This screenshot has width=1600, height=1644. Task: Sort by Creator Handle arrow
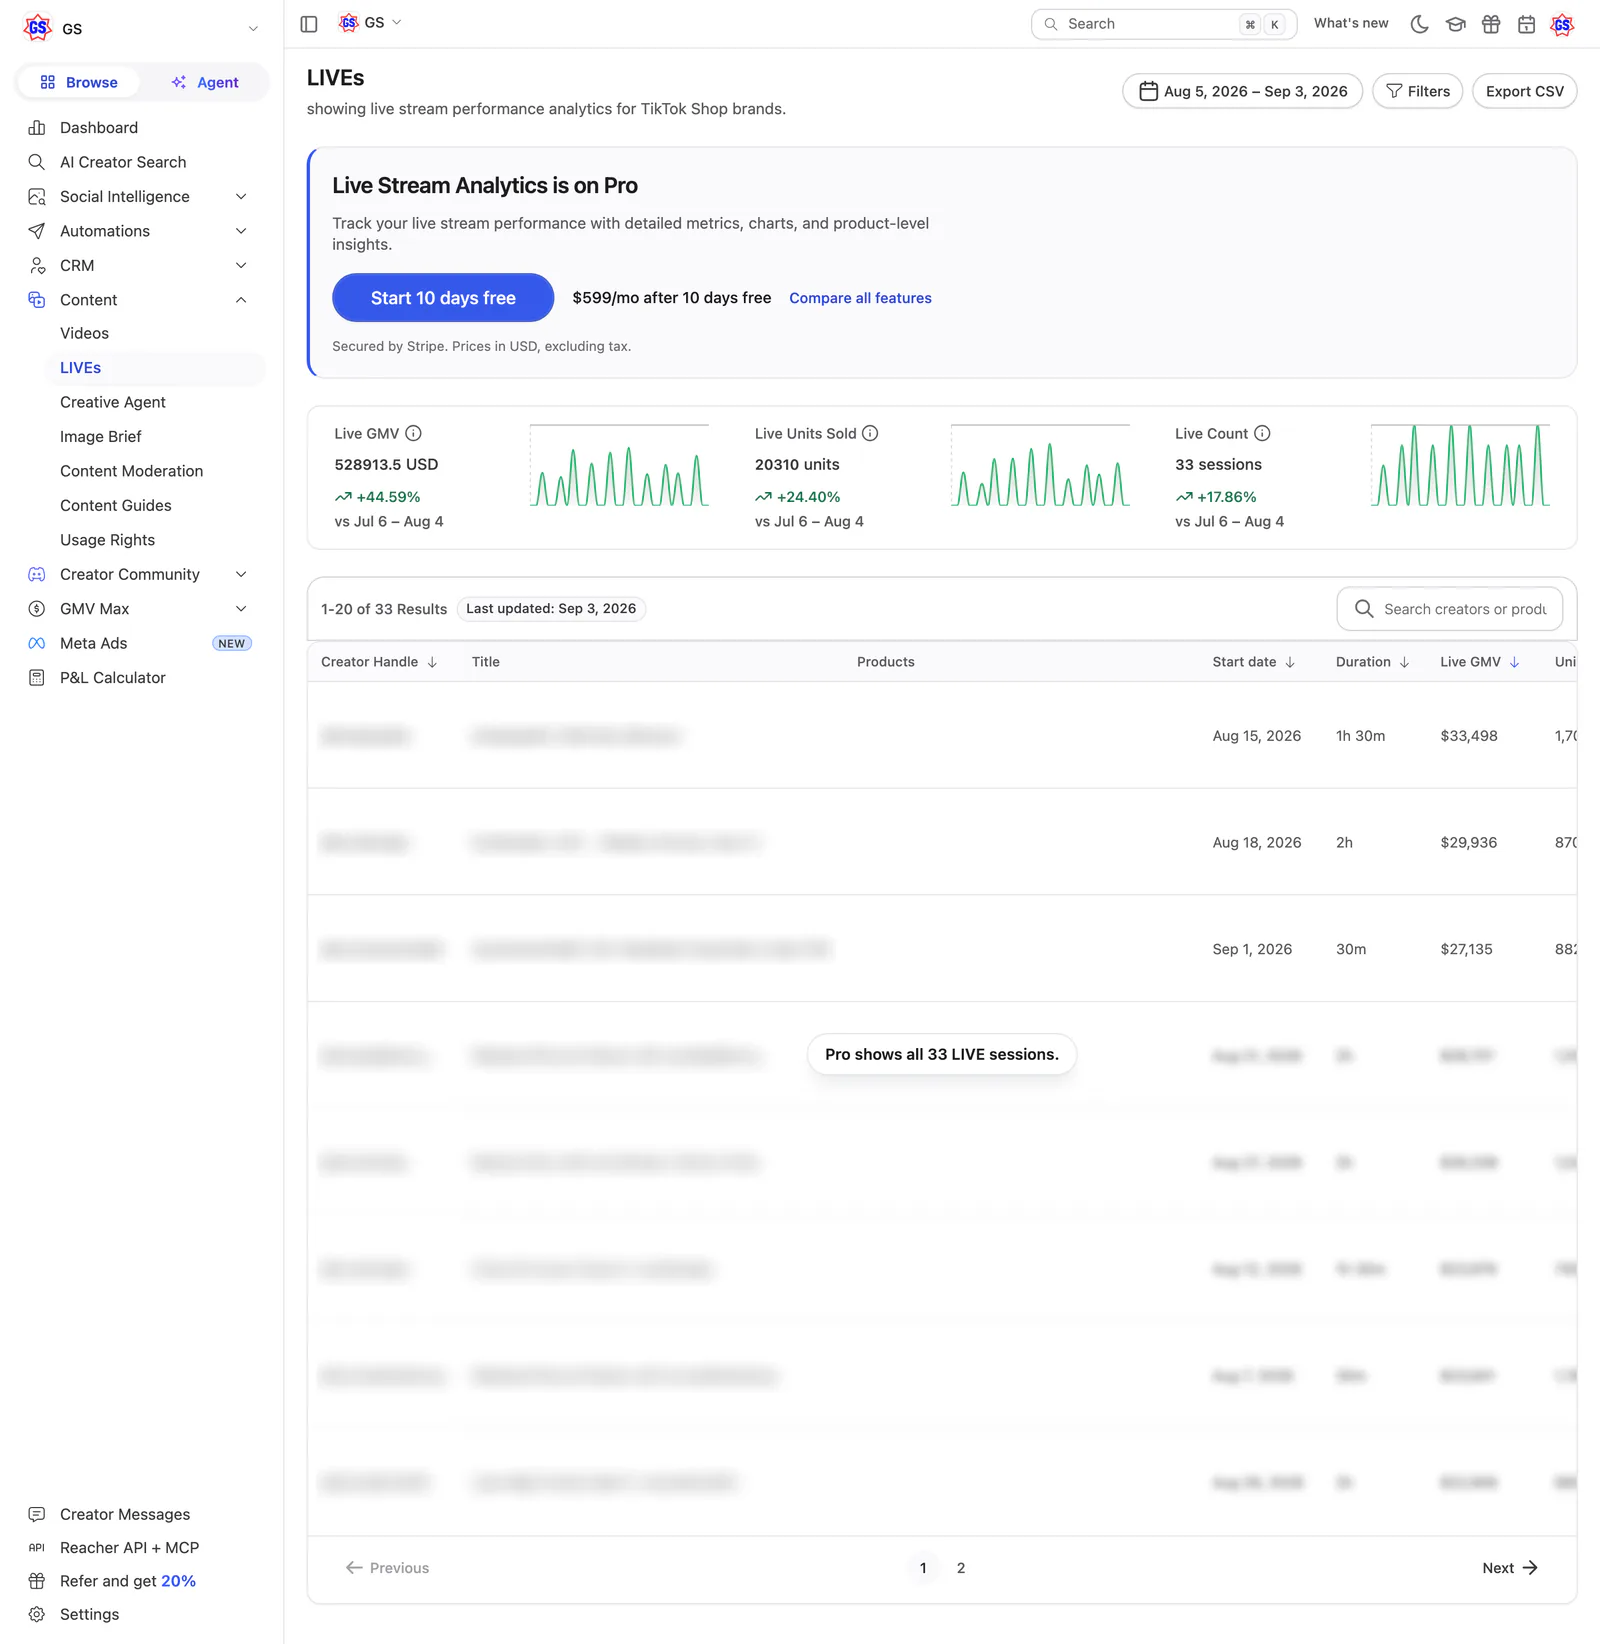tap(432, 662)
